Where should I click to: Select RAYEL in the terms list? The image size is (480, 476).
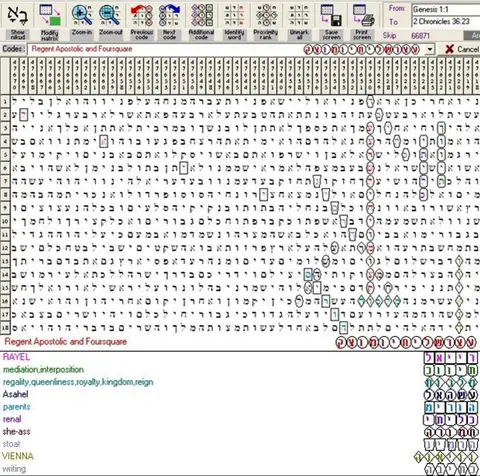pos(16,357)
